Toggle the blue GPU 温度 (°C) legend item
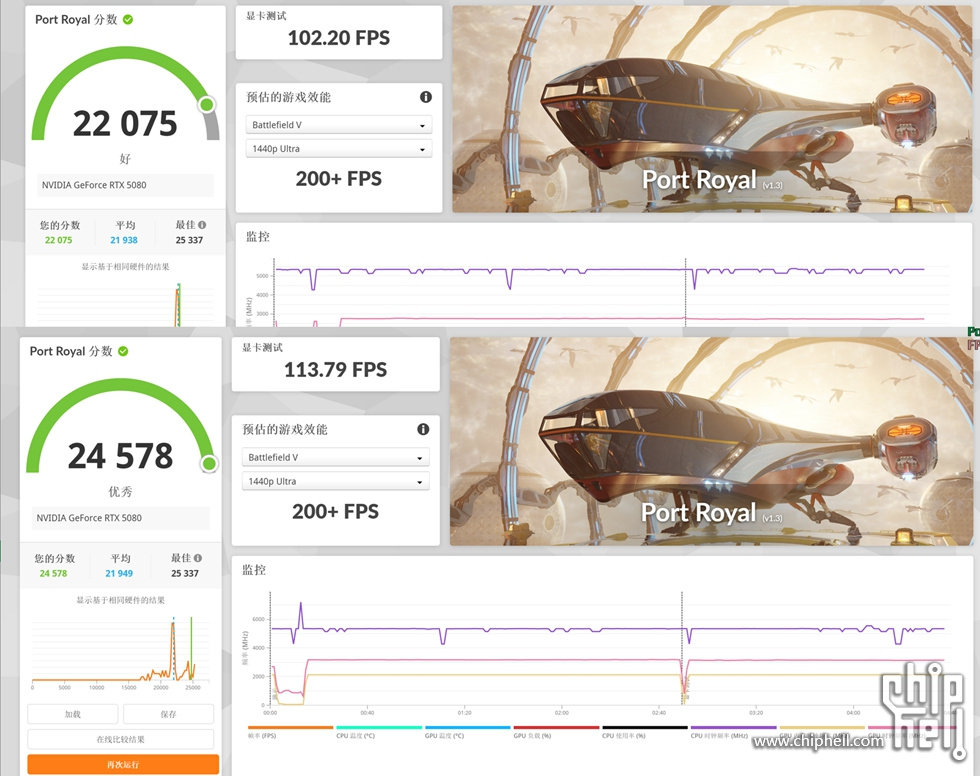 click(468, 732)
